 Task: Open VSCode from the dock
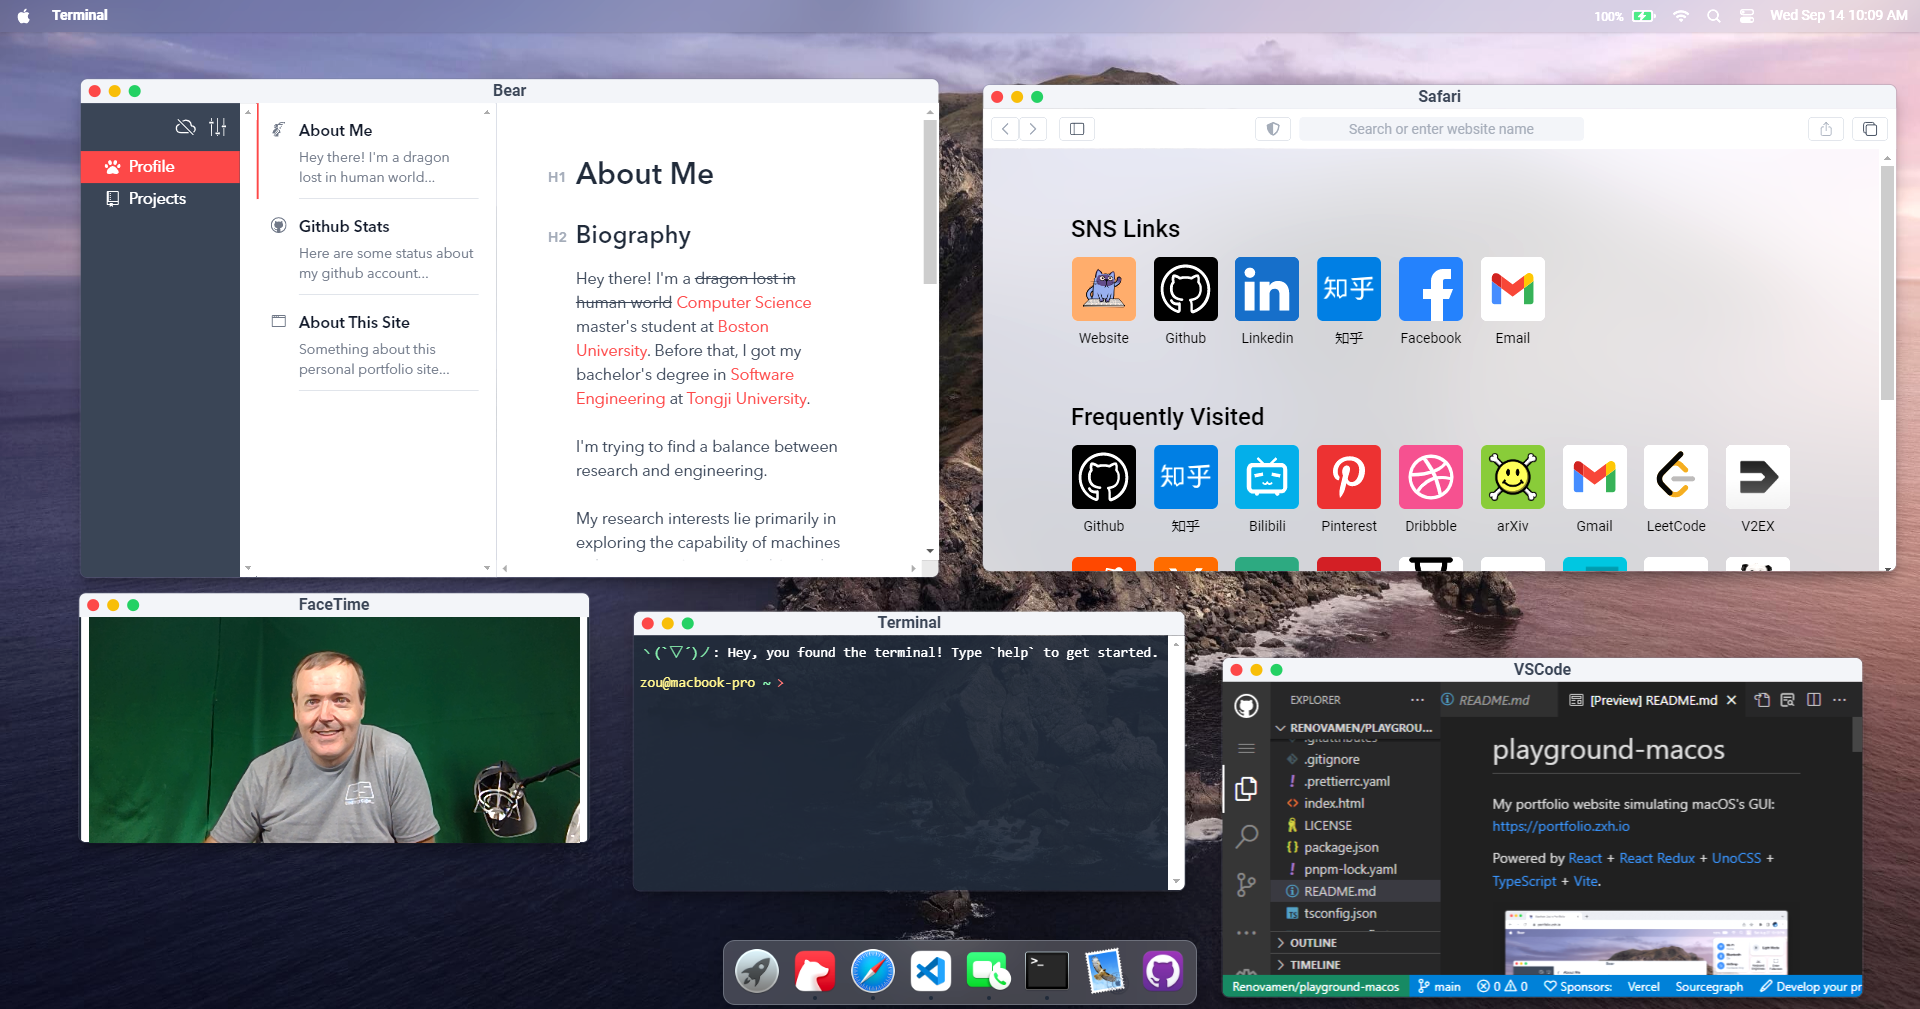[x=931, y=971]
